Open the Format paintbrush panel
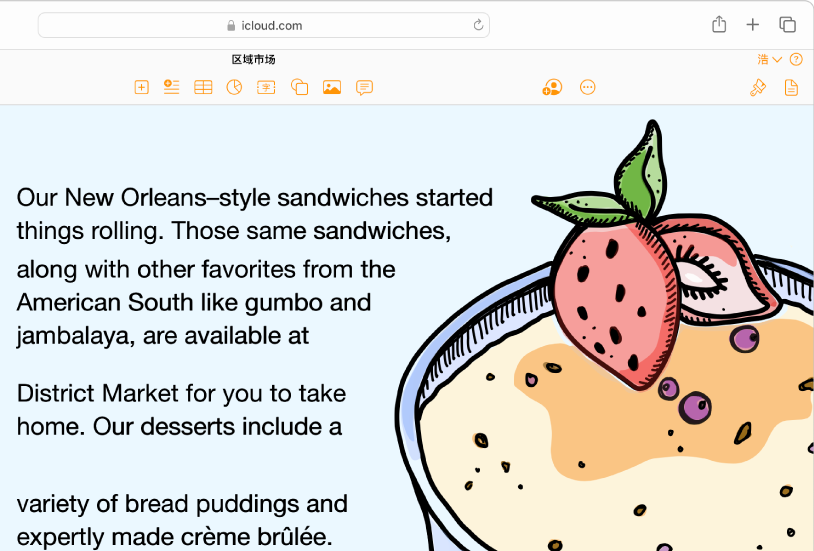Image resolution: width=814 pixels, height=551 pixels. tap(758, 87)
